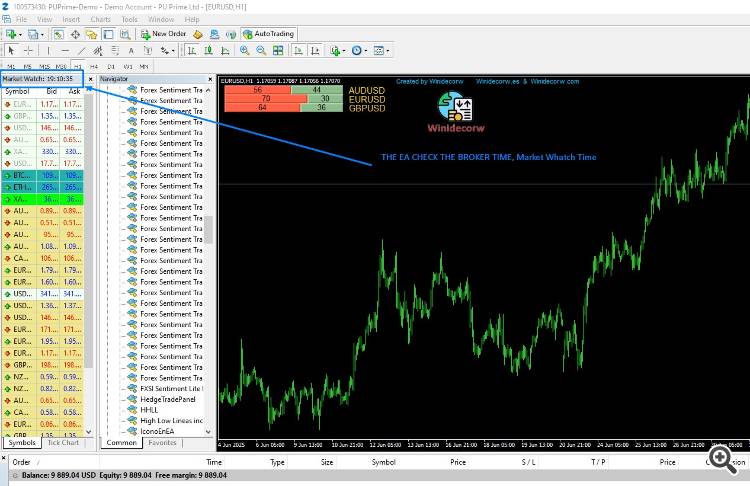Screen dimensions: 750x486
Task: Toggle chart Auto Scroll
Action: click(x=298, y=50)
